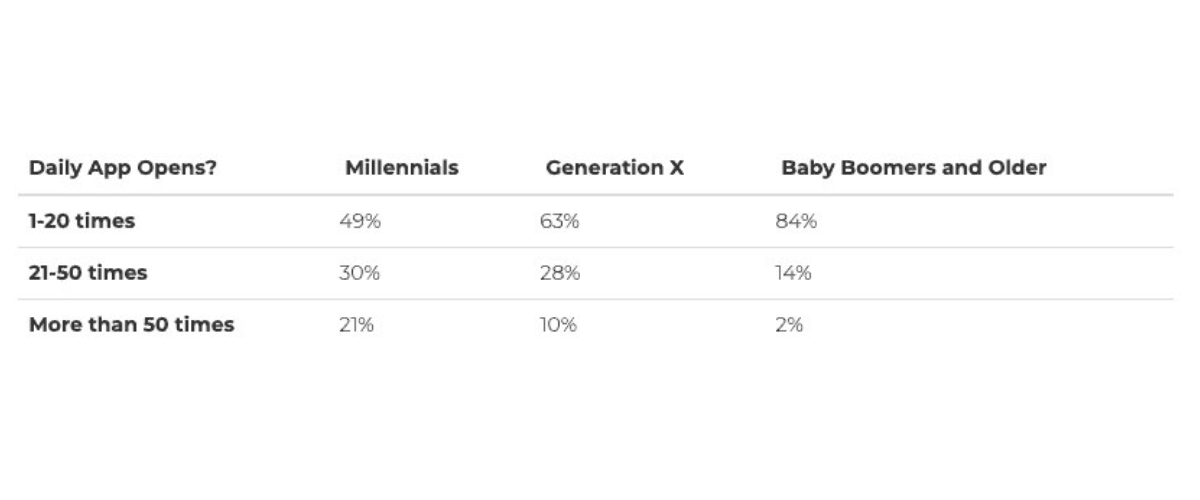
Task: Select the 21% Millennials cell
Action: coord(356,325)
